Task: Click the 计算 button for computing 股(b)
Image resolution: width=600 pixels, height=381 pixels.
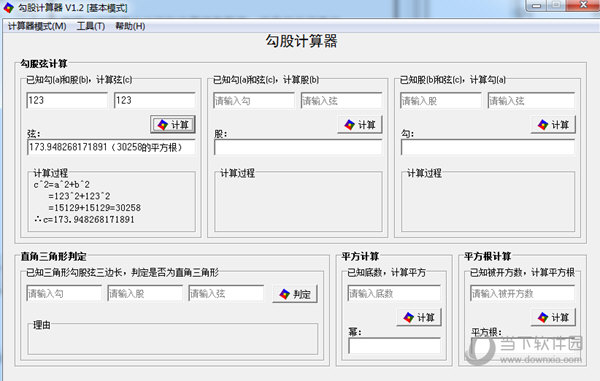Action: pos(360,125)
